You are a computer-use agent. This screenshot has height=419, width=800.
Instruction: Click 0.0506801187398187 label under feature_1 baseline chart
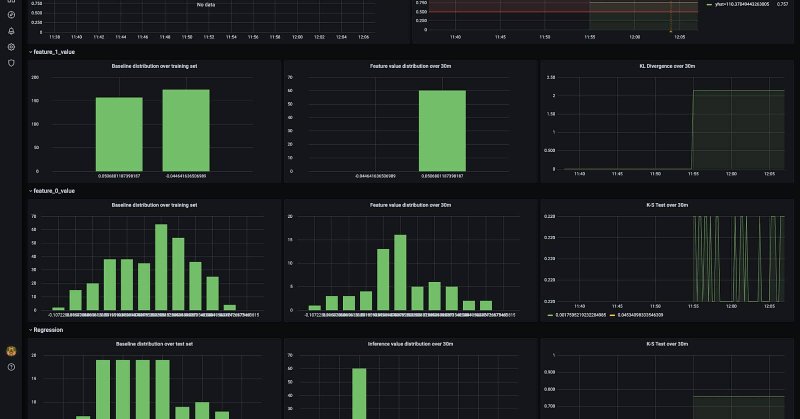[119, 176]
